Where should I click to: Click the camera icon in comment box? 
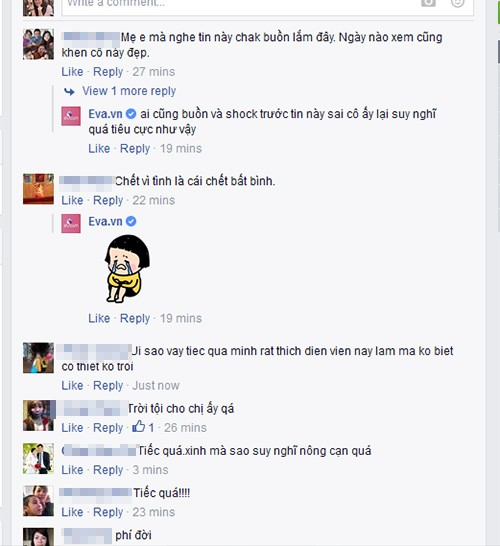pos(428,3)
